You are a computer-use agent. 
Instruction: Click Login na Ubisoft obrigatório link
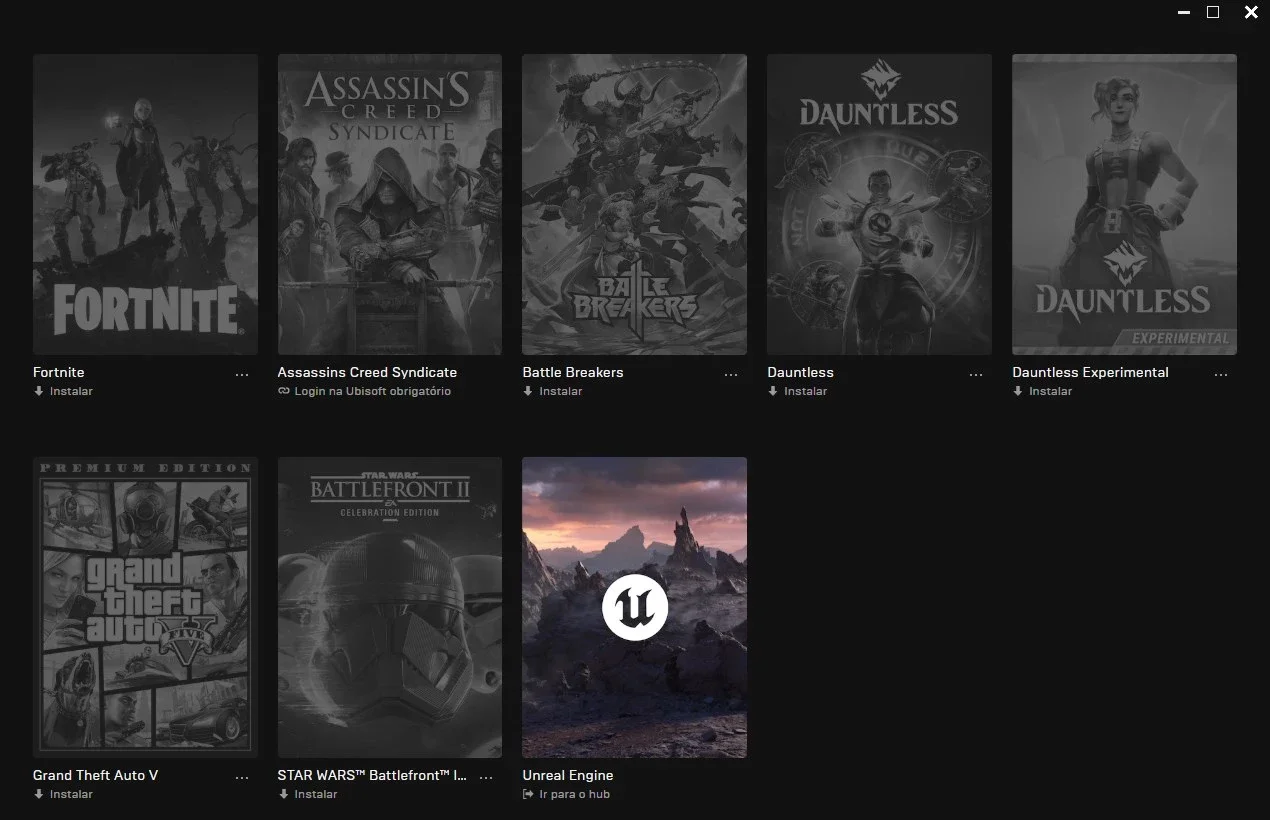click(364, 391)
